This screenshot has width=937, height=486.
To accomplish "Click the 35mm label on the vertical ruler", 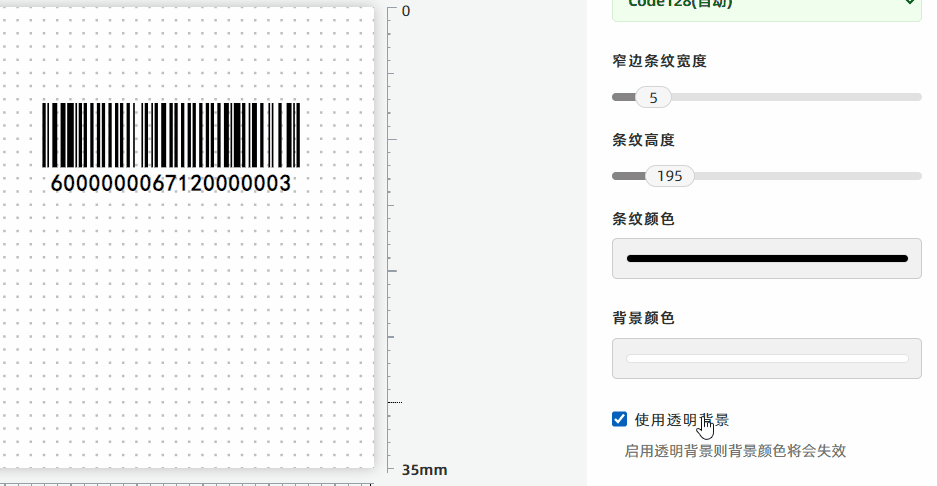I will 424,470.
